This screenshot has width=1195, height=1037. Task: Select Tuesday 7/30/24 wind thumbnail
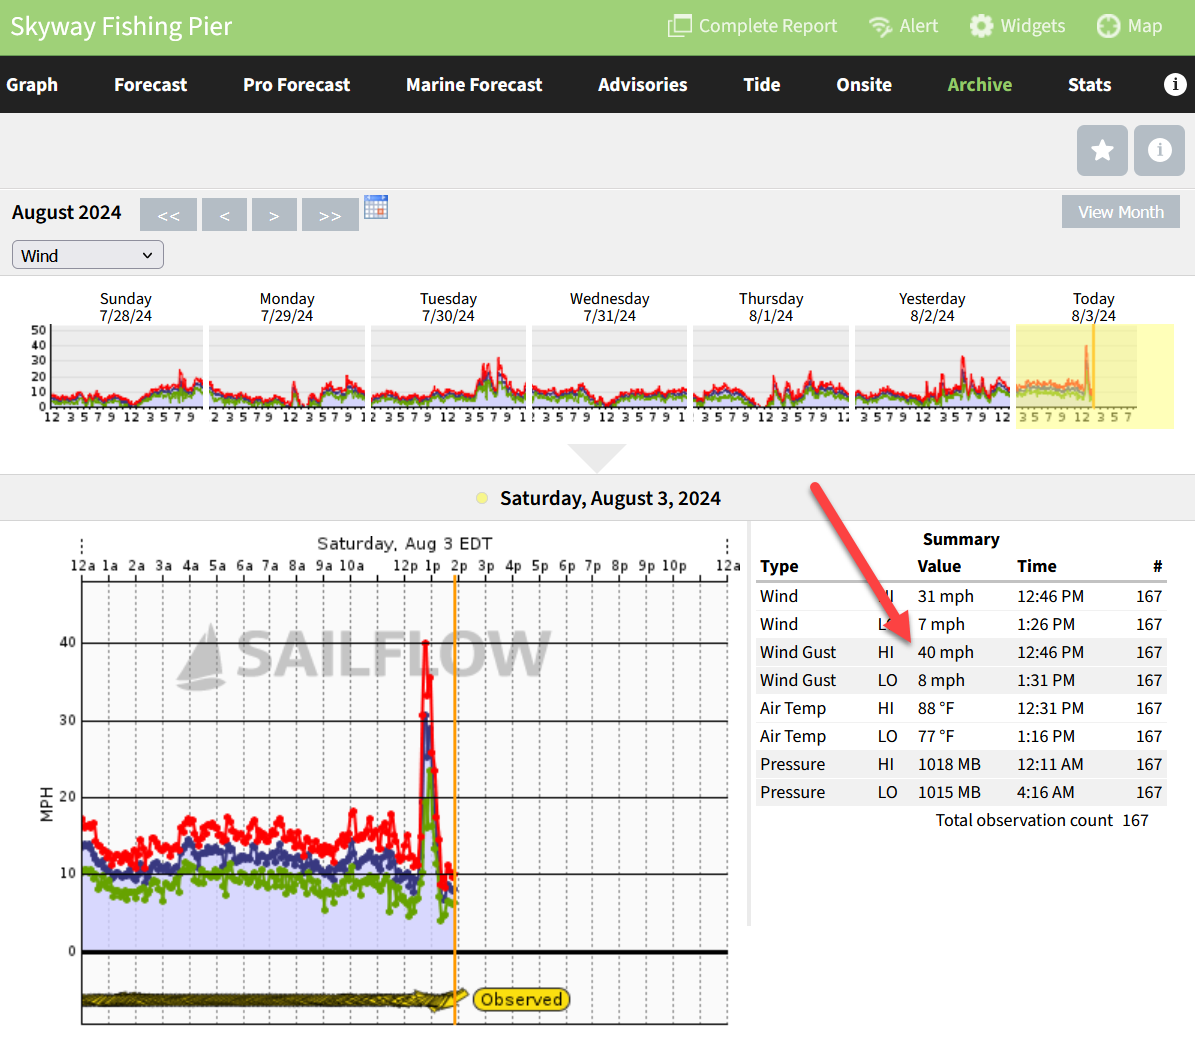448,366
